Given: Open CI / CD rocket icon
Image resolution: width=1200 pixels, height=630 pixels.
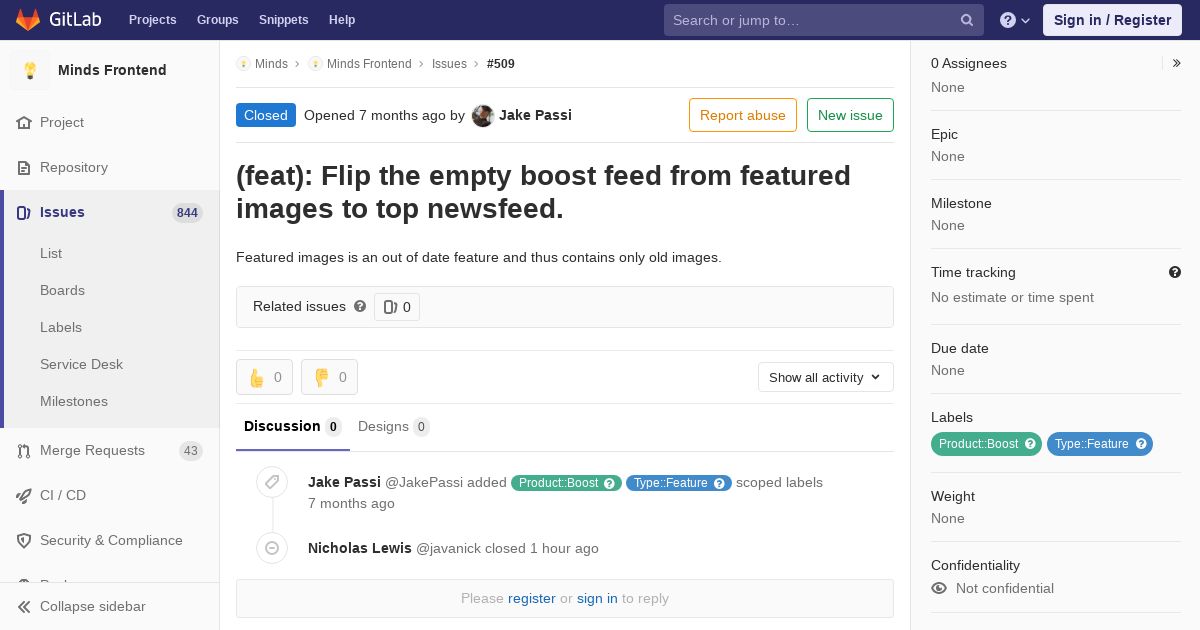Looking at the screenshot, I should (24, 495).
